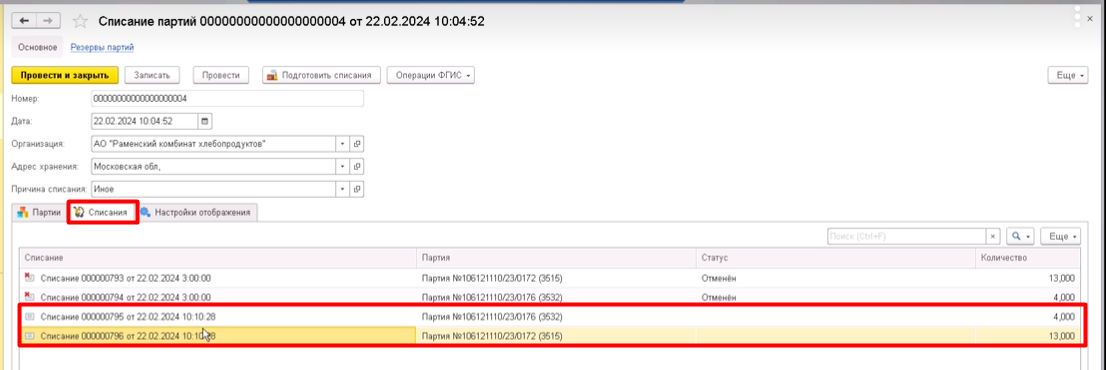Focus the Номер input field
Screen dimensions: 1106x370
click(228, 99)
